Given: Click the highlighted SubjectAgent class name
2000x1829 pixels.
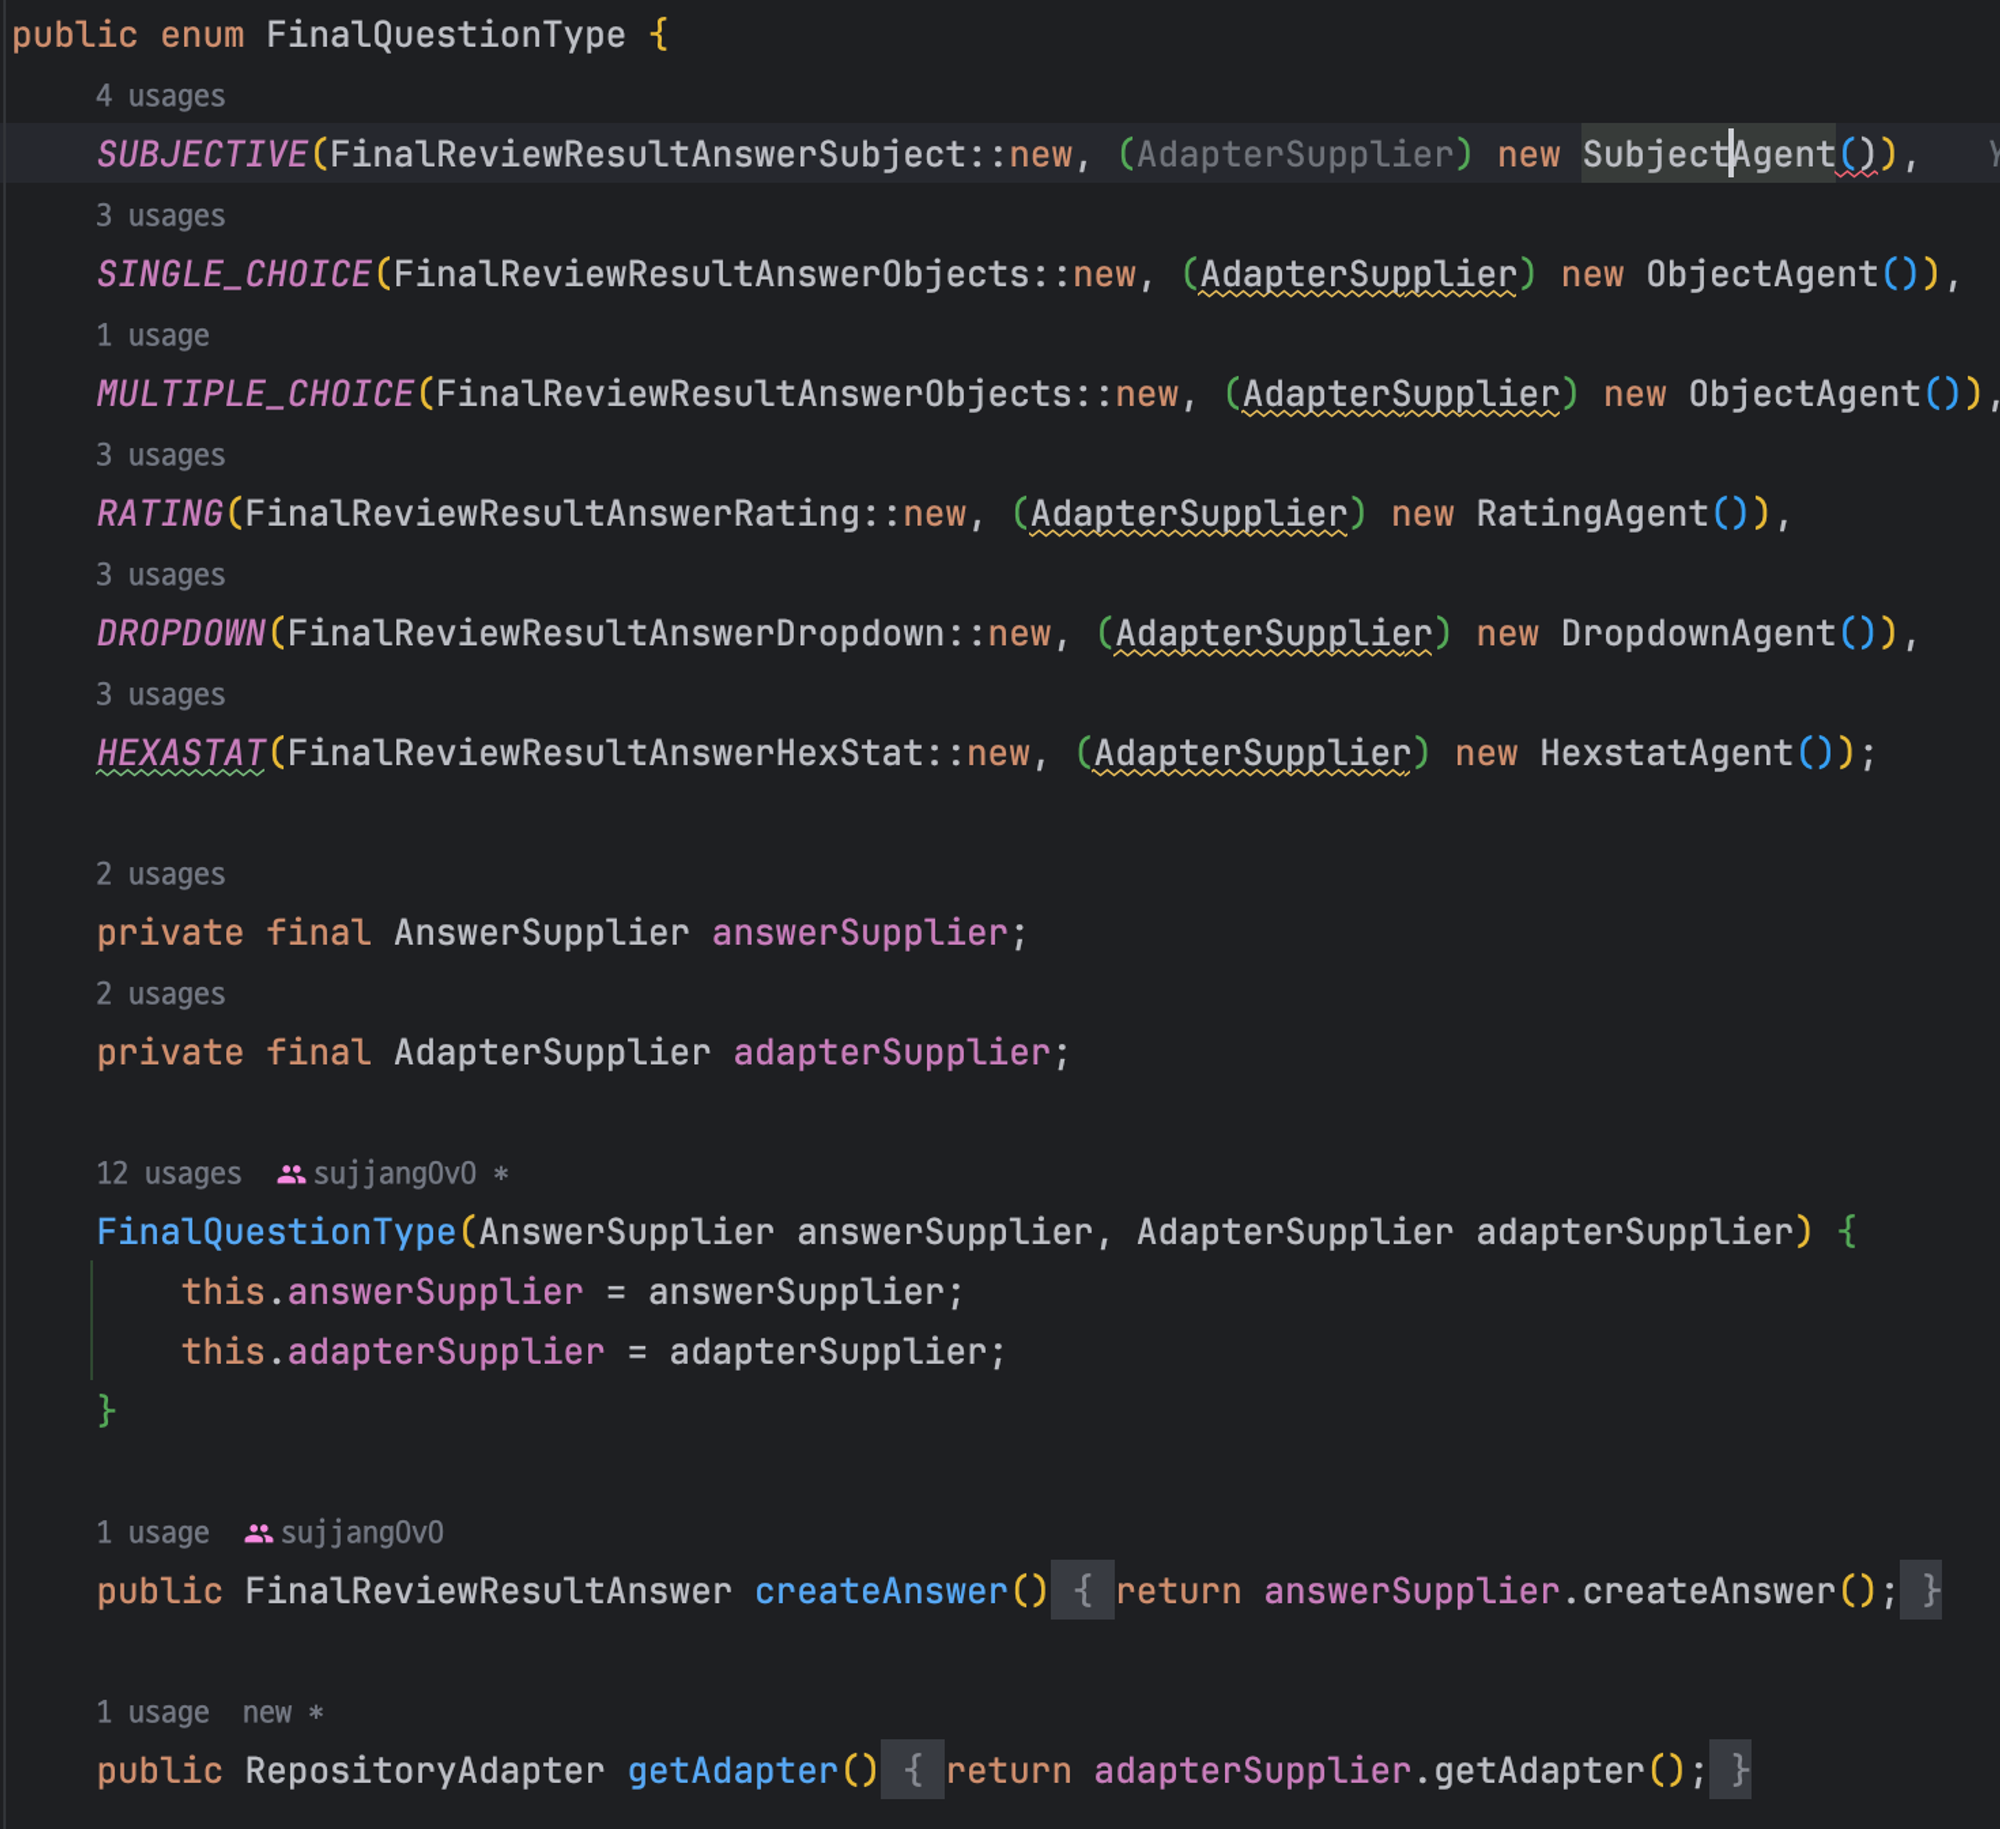Looking at the screenshot, I should click(x=1706, y=154).
